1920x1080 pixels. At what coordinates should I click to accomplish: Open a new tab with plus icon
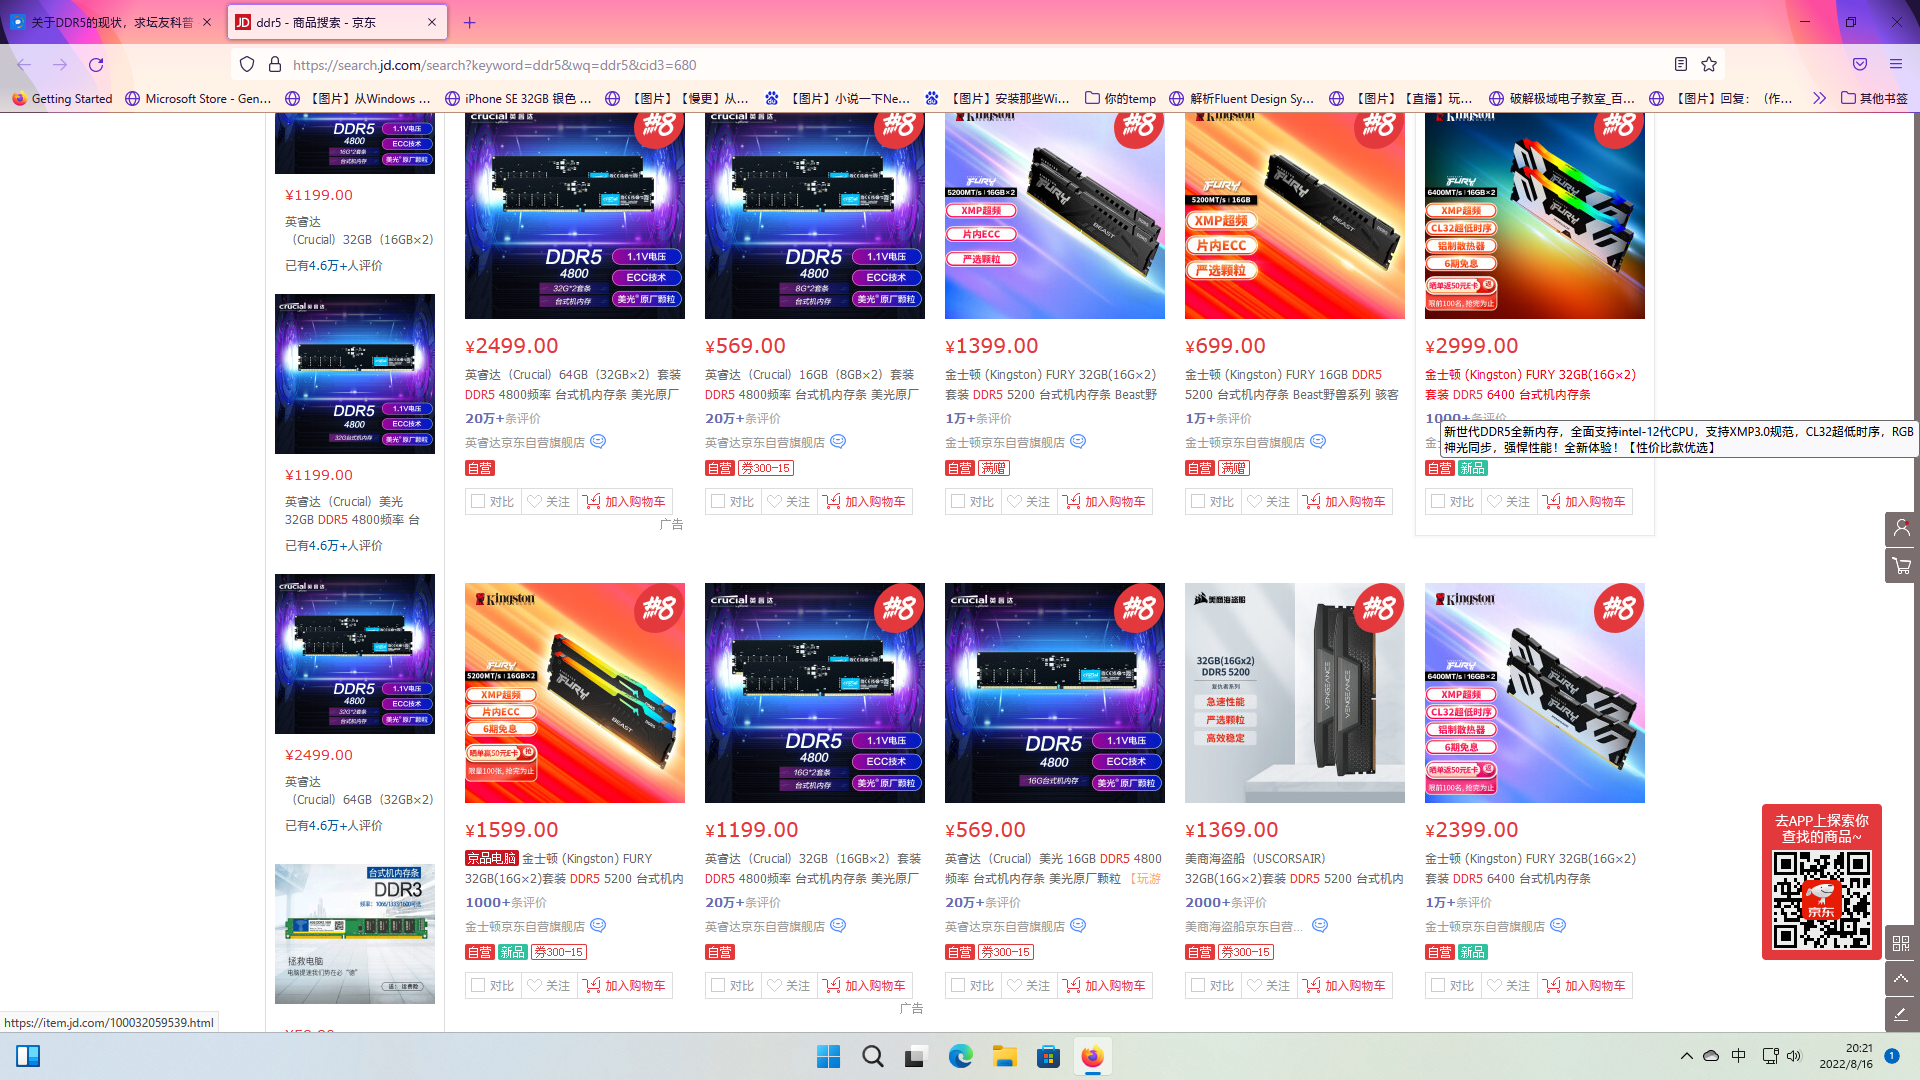tap(470, 22)
